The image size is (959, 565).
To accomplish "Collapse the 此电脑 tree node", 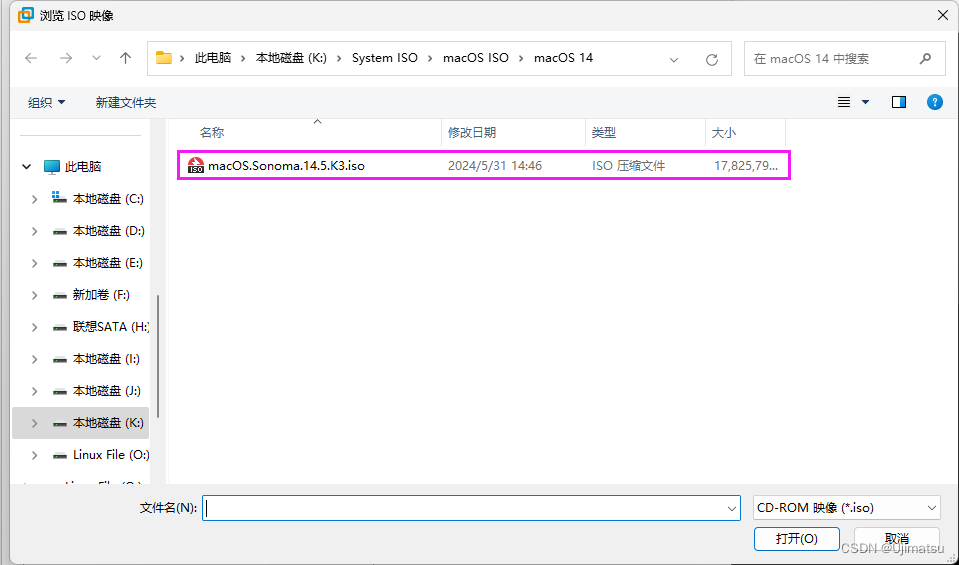I will point(26,166).
